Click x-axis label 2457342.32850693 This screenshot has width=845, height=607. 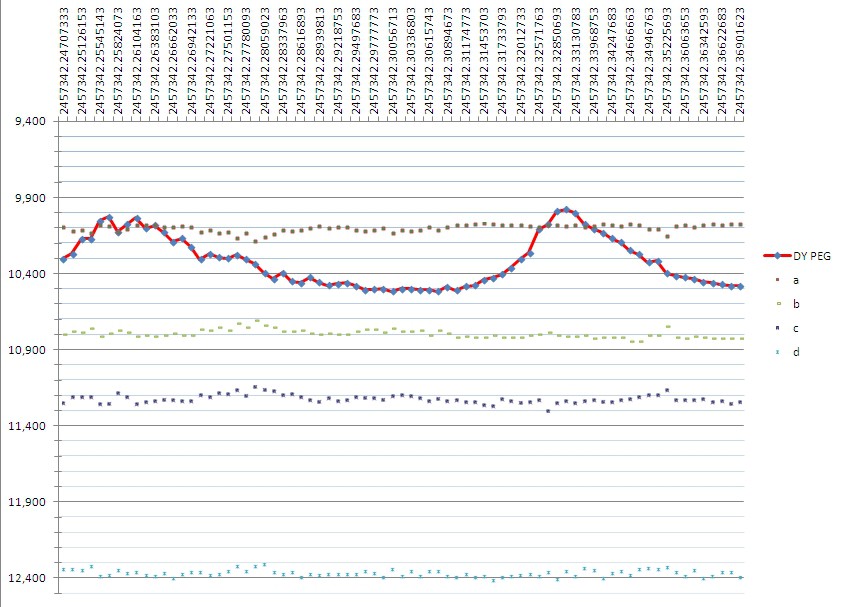pyautogui.click(x=558, y=61)
